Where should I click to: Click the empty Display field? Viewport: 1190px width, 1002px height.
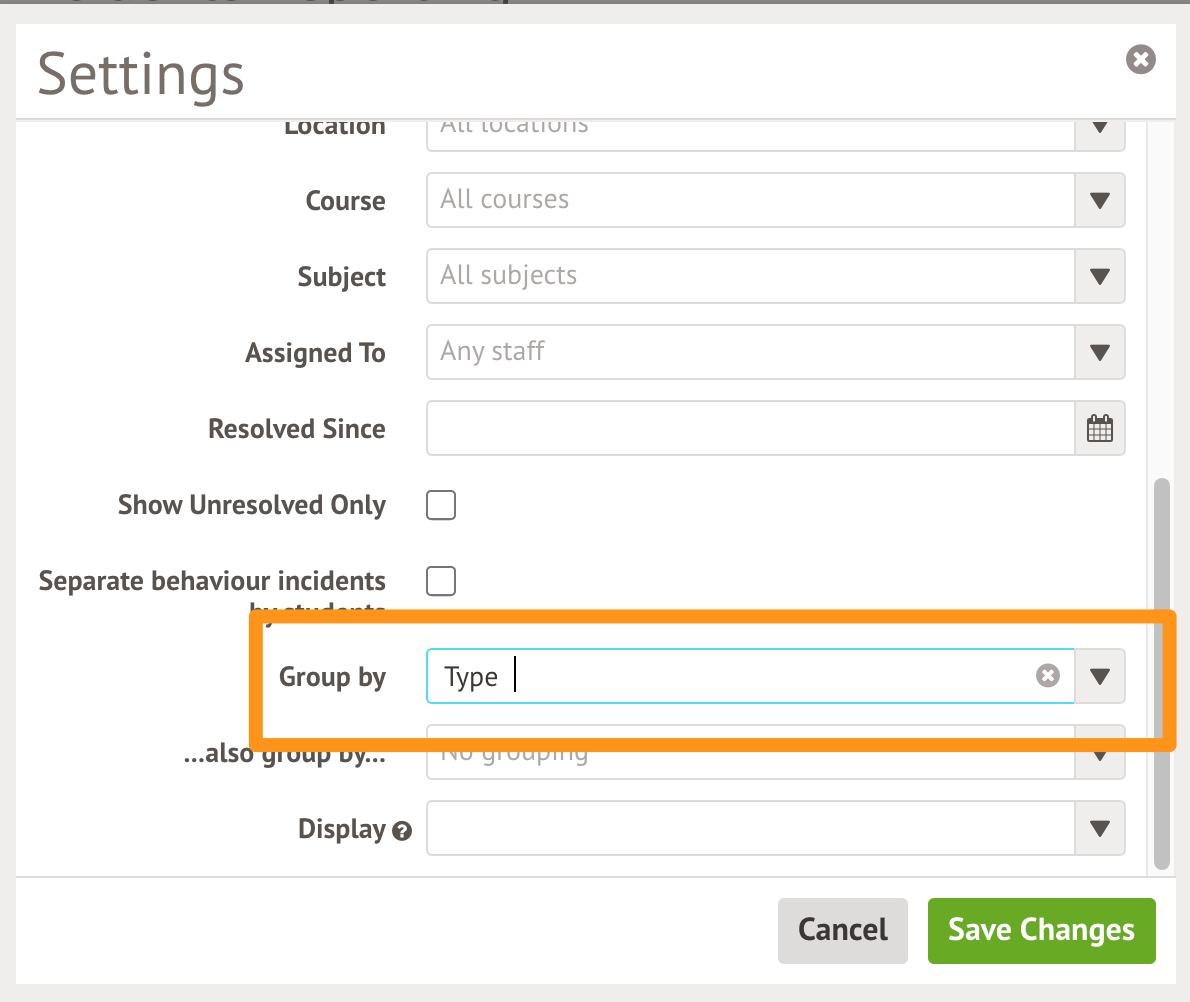click(750, 829)
